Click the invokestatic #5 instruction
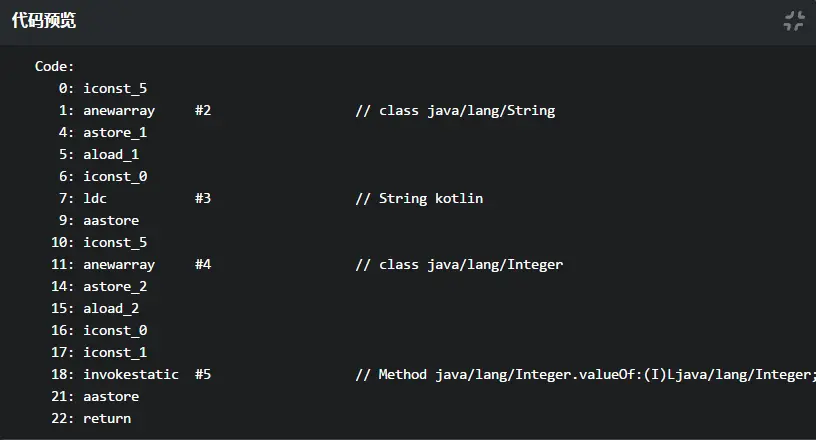This screenshot has height=440, width=816. (x=147, y=374)
